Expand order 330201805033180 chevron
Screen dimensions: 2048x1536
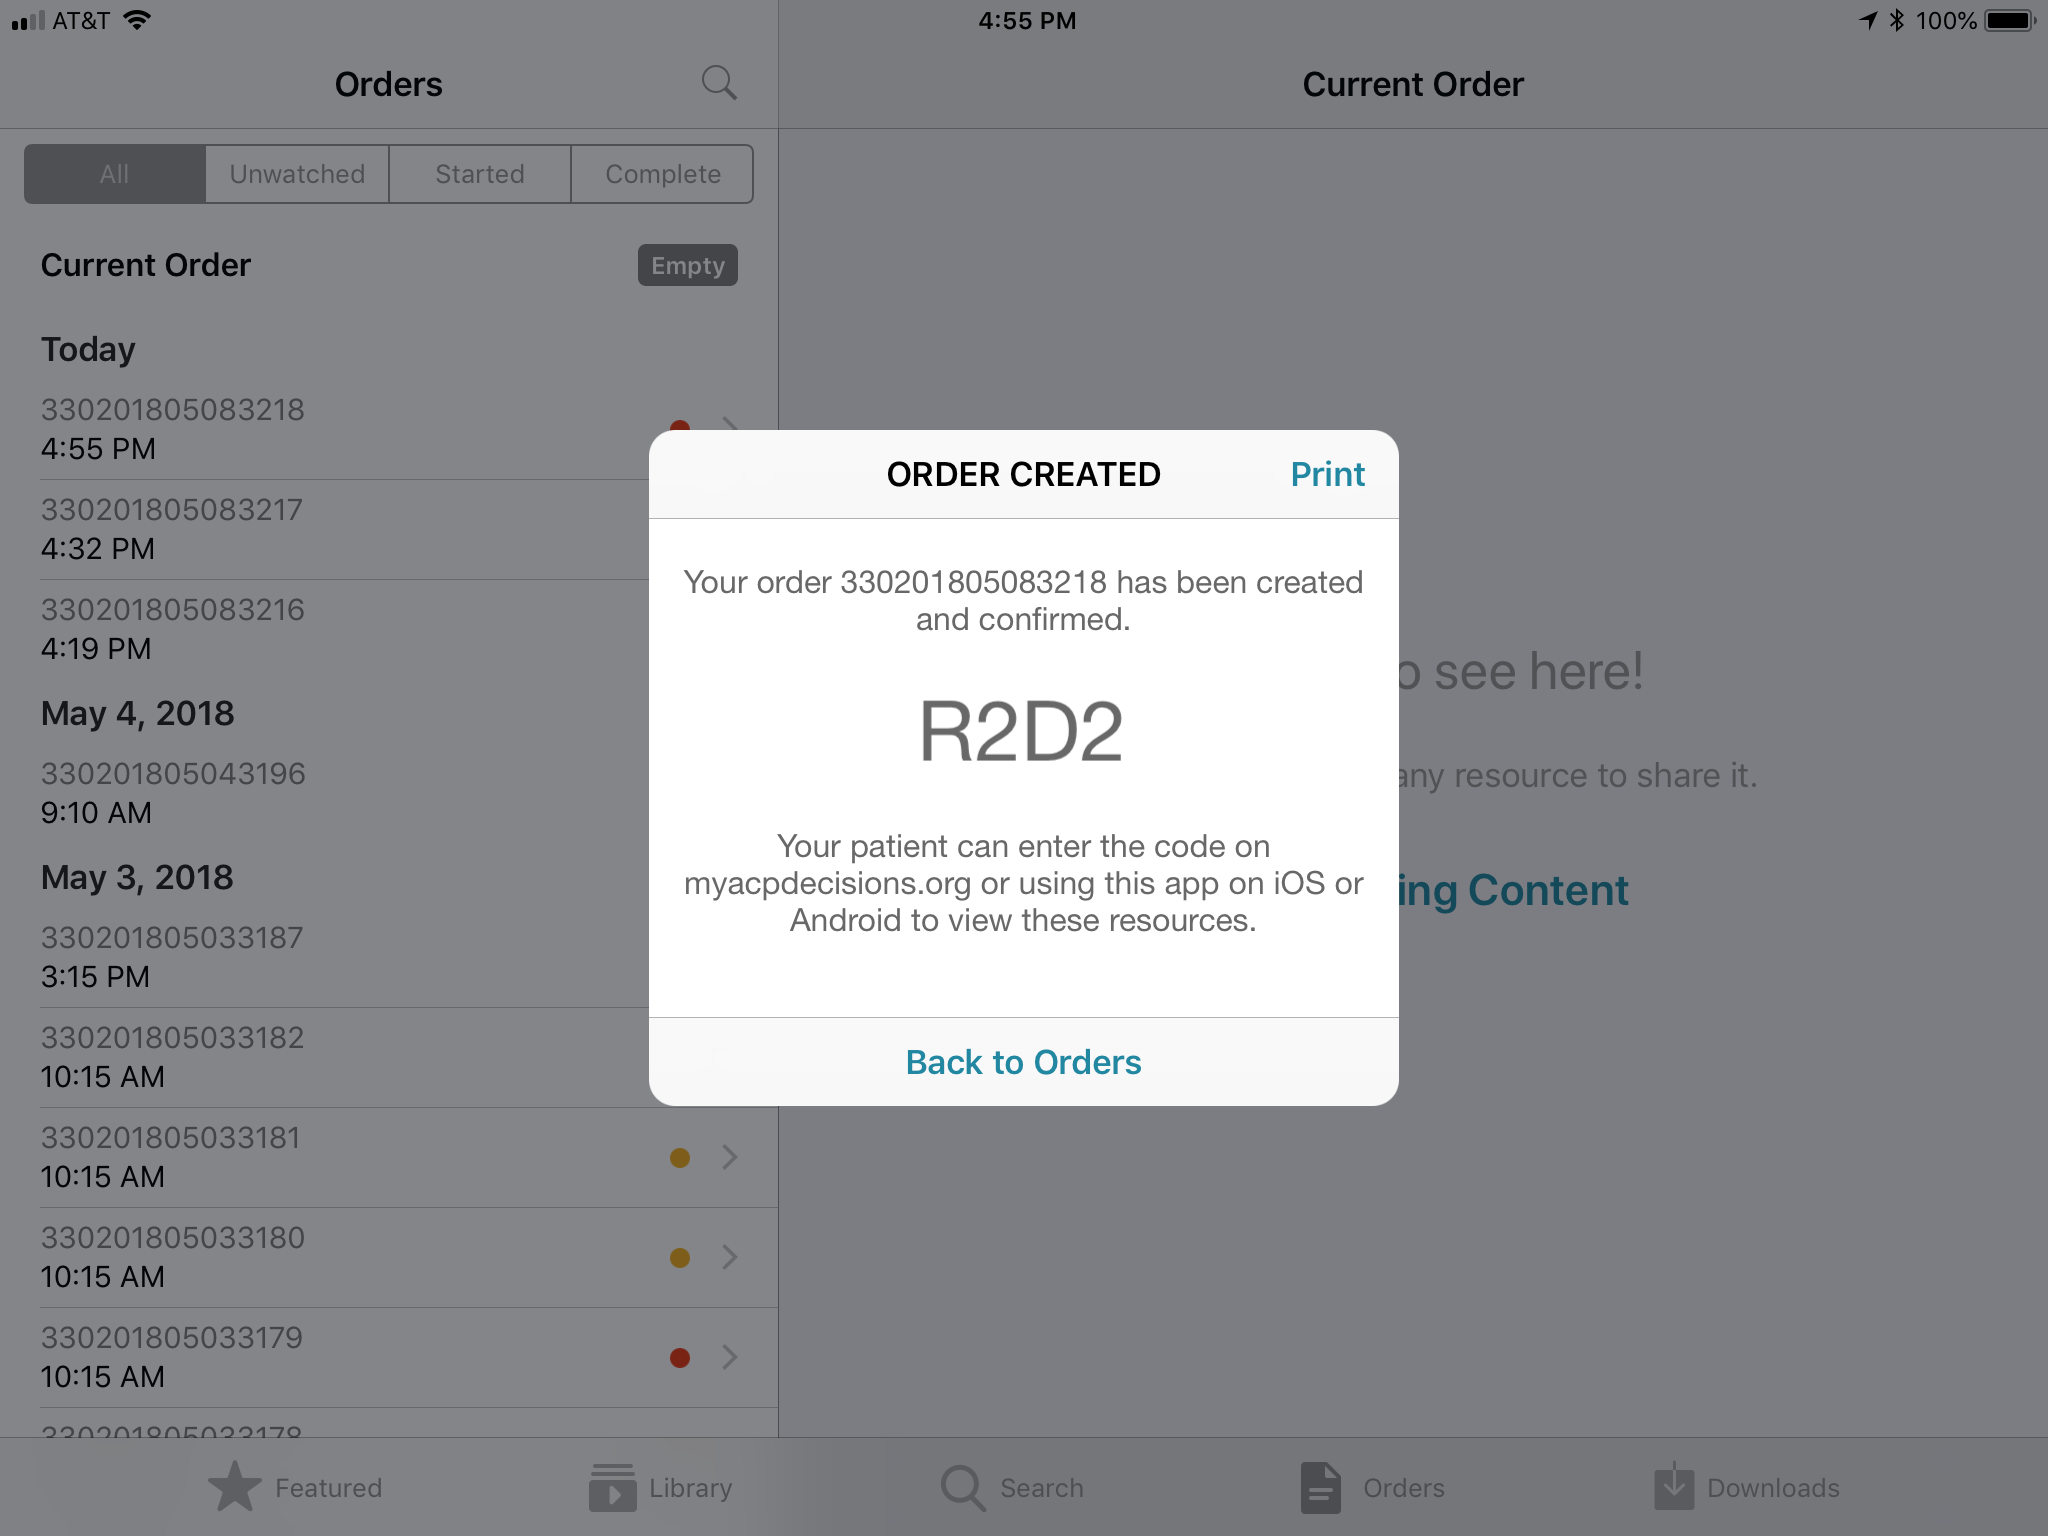point(730,1257)
